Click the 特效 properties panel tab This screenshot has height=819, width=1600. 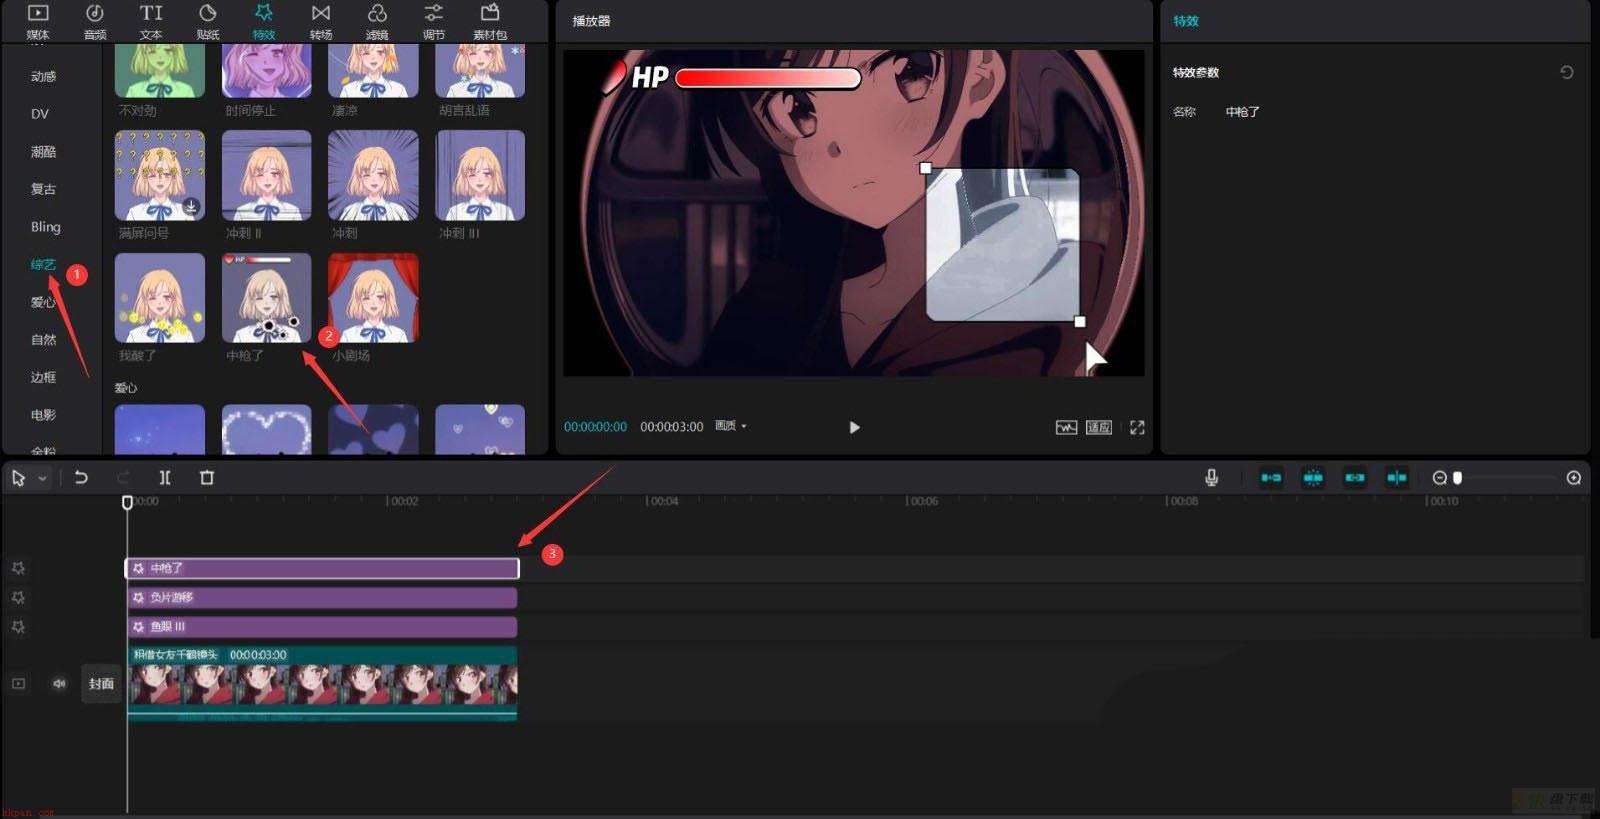point(1186,21)
